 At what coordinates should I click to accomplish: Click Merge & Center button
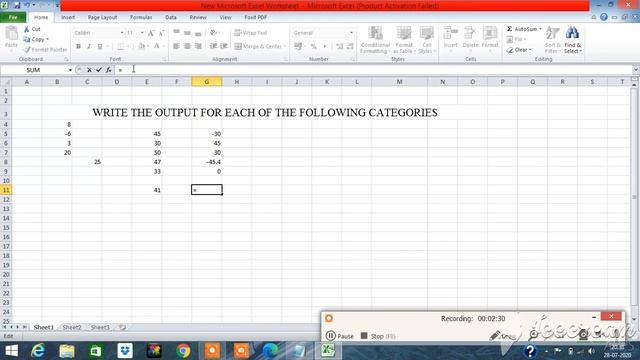click(259, 47)
